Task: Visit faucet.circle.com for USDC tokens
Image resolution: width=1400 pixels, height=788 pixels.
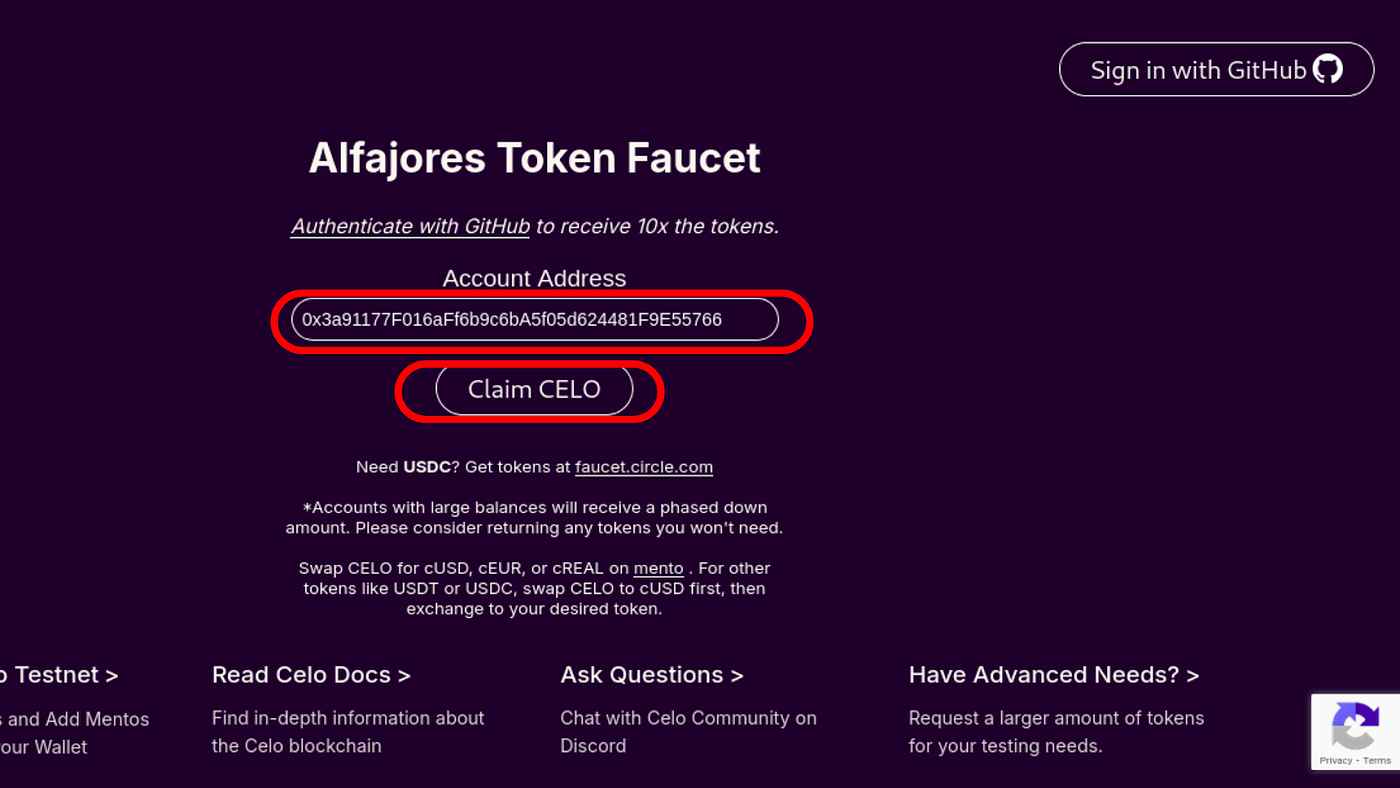Action: point(643,466)
